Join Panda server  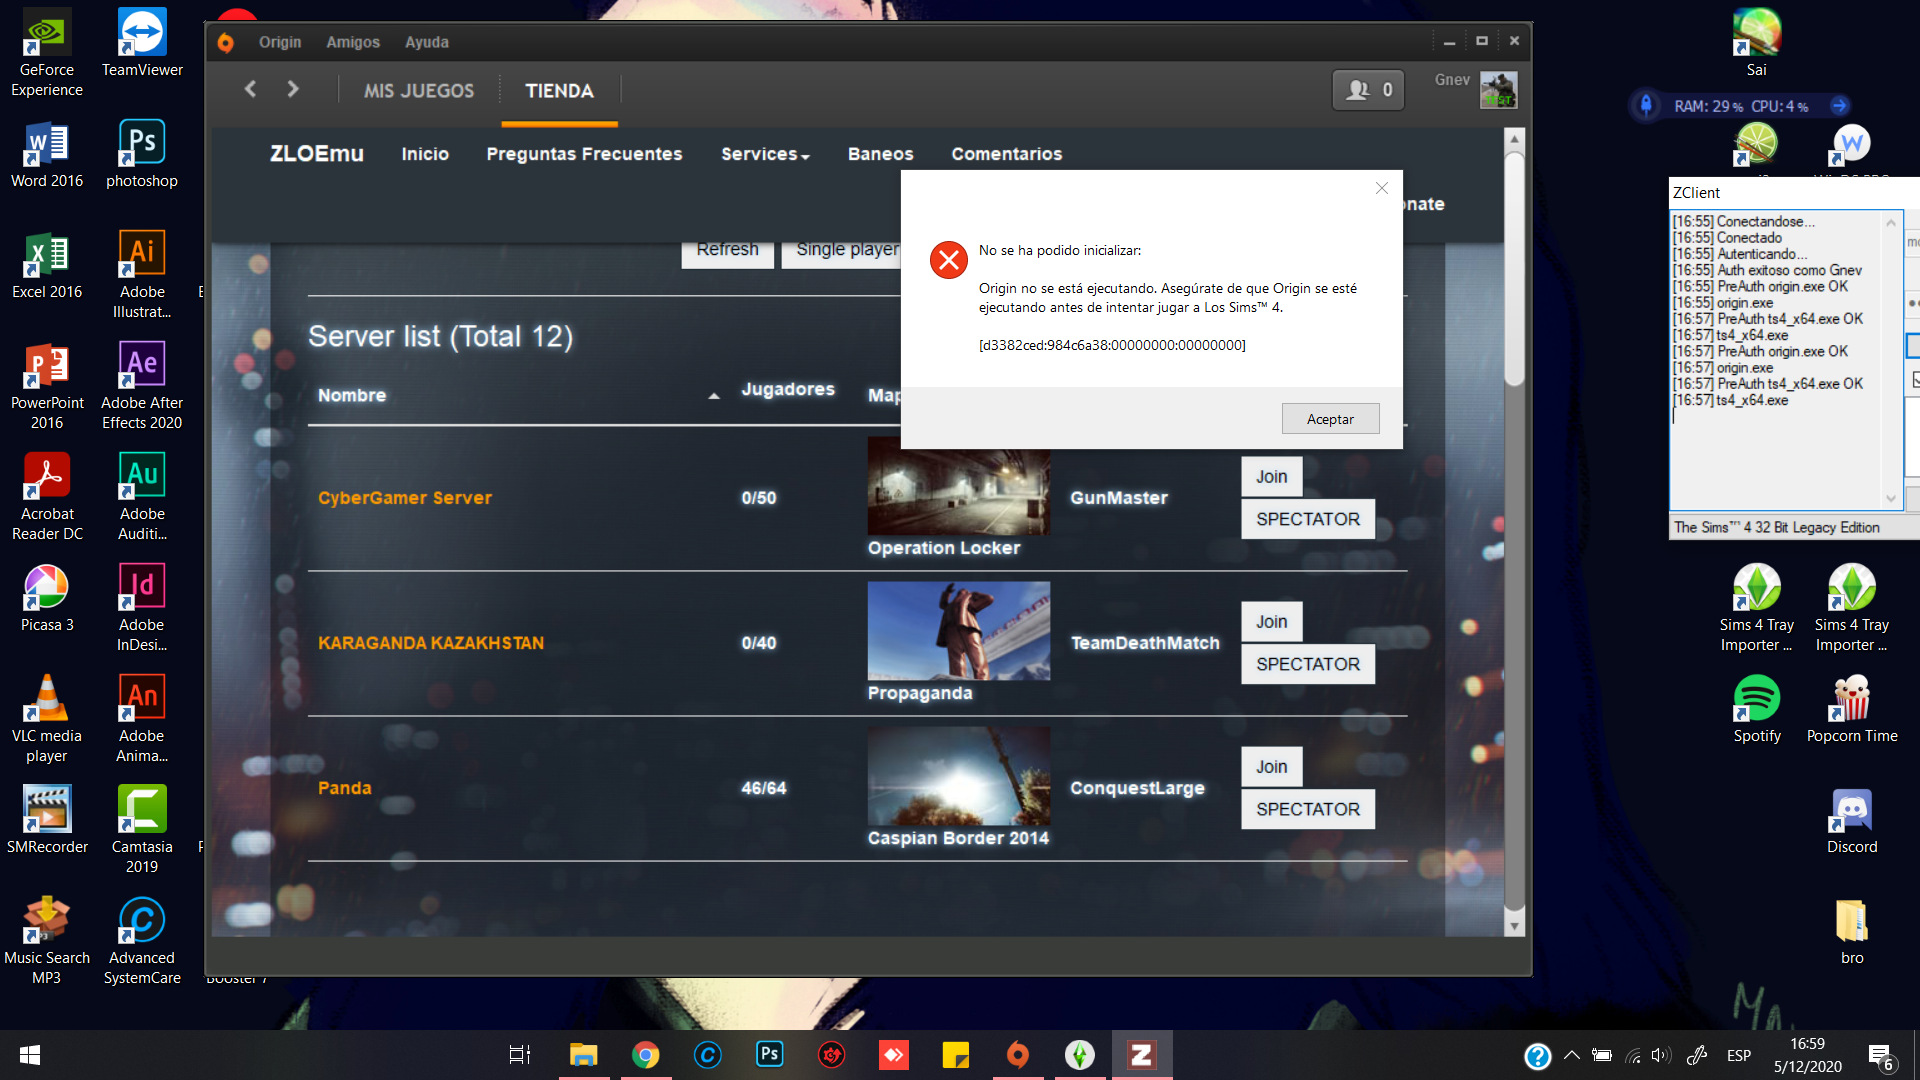(x=1271, y=767)
